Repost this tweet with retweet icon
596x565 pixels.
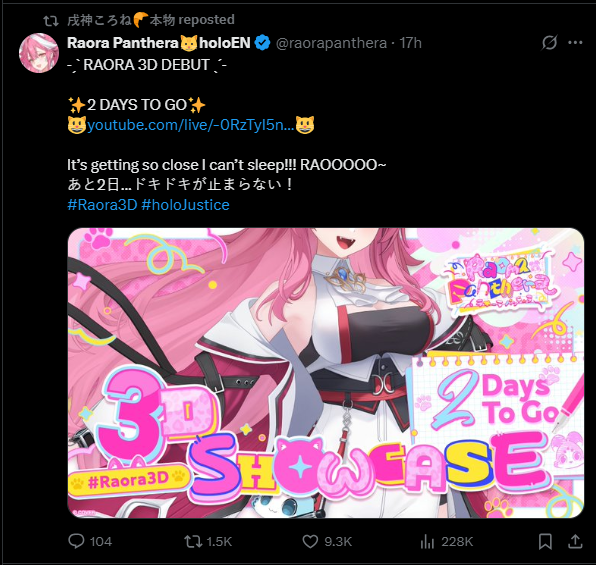tap(193, 541)
